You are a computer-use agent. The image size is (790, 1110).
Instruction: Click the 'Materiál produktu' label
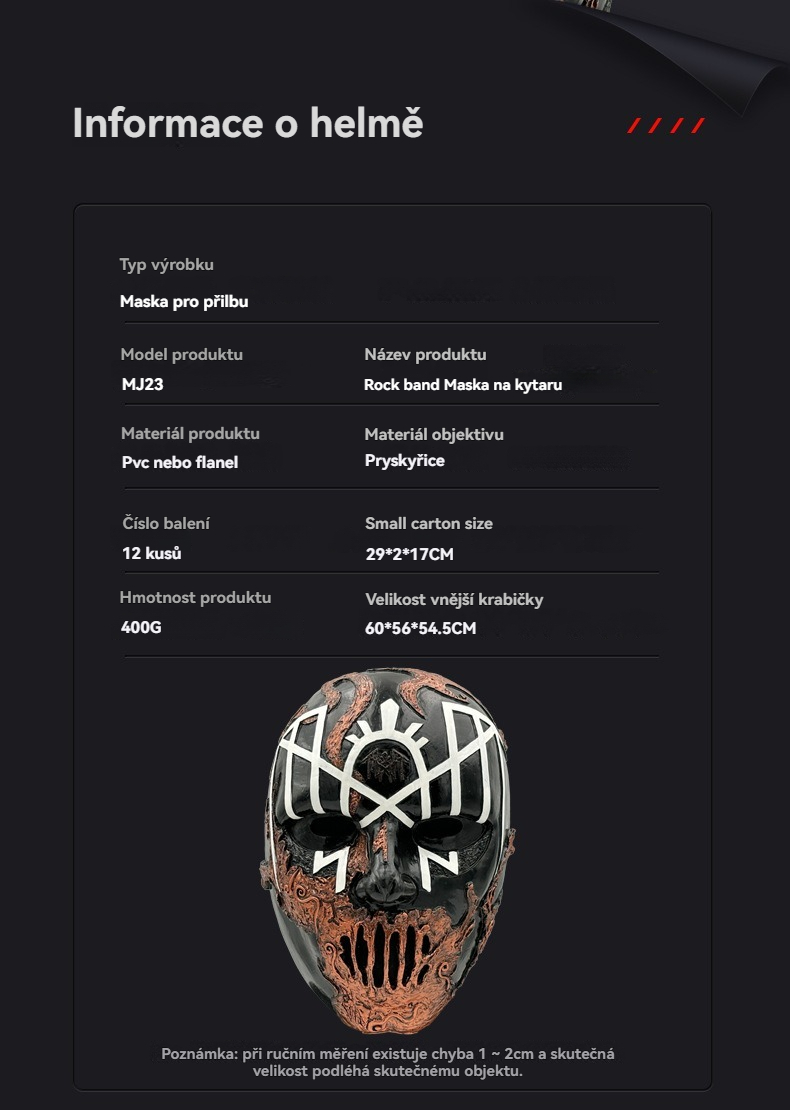point(190,433)
